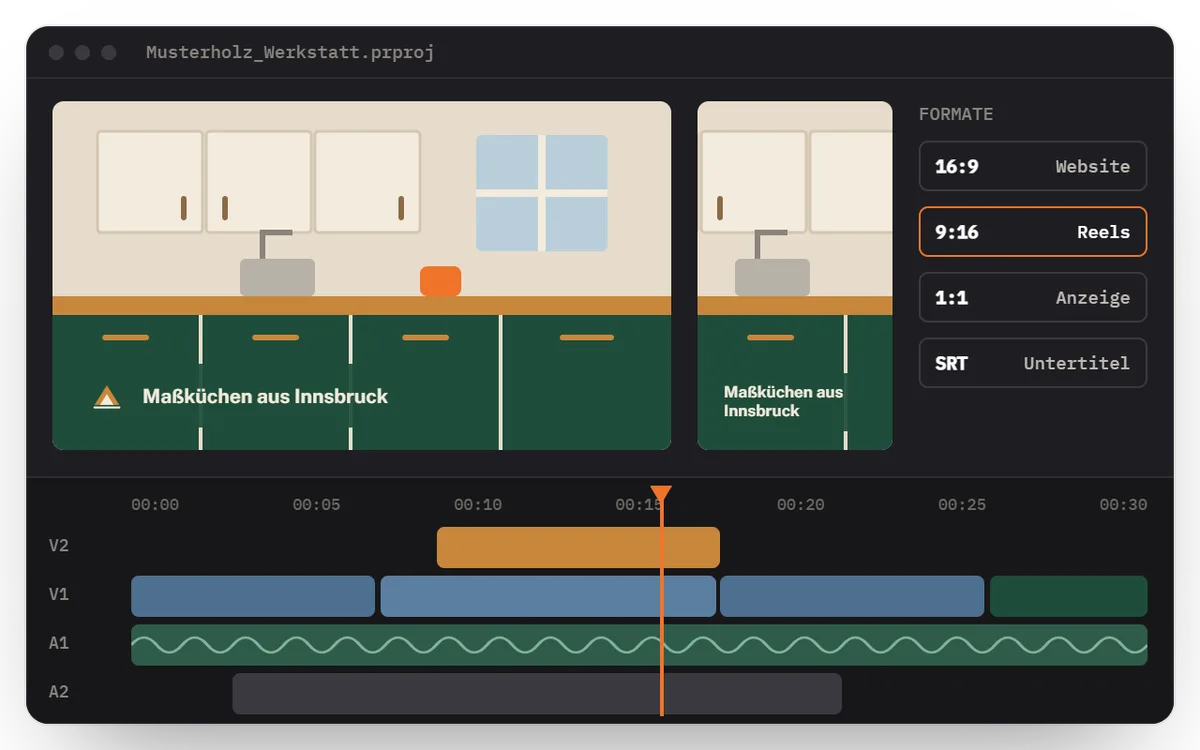Select the orange clip on track V2
This screenshot has width=1200, height=750.
578,547
